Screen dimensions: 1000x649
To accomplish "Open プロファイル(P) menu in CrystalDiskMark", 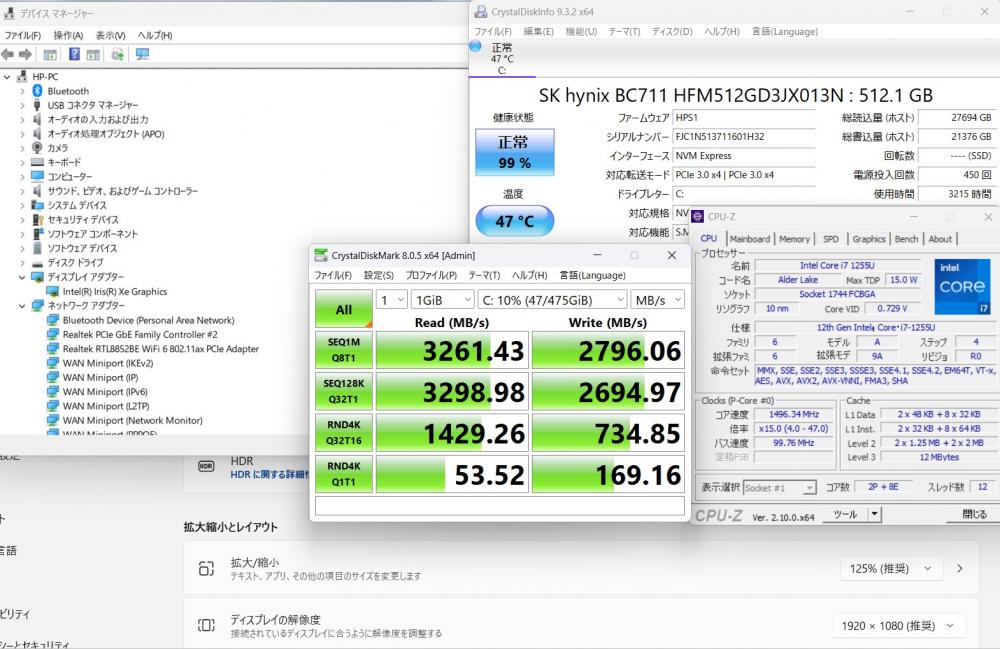I will click(431, 275).
